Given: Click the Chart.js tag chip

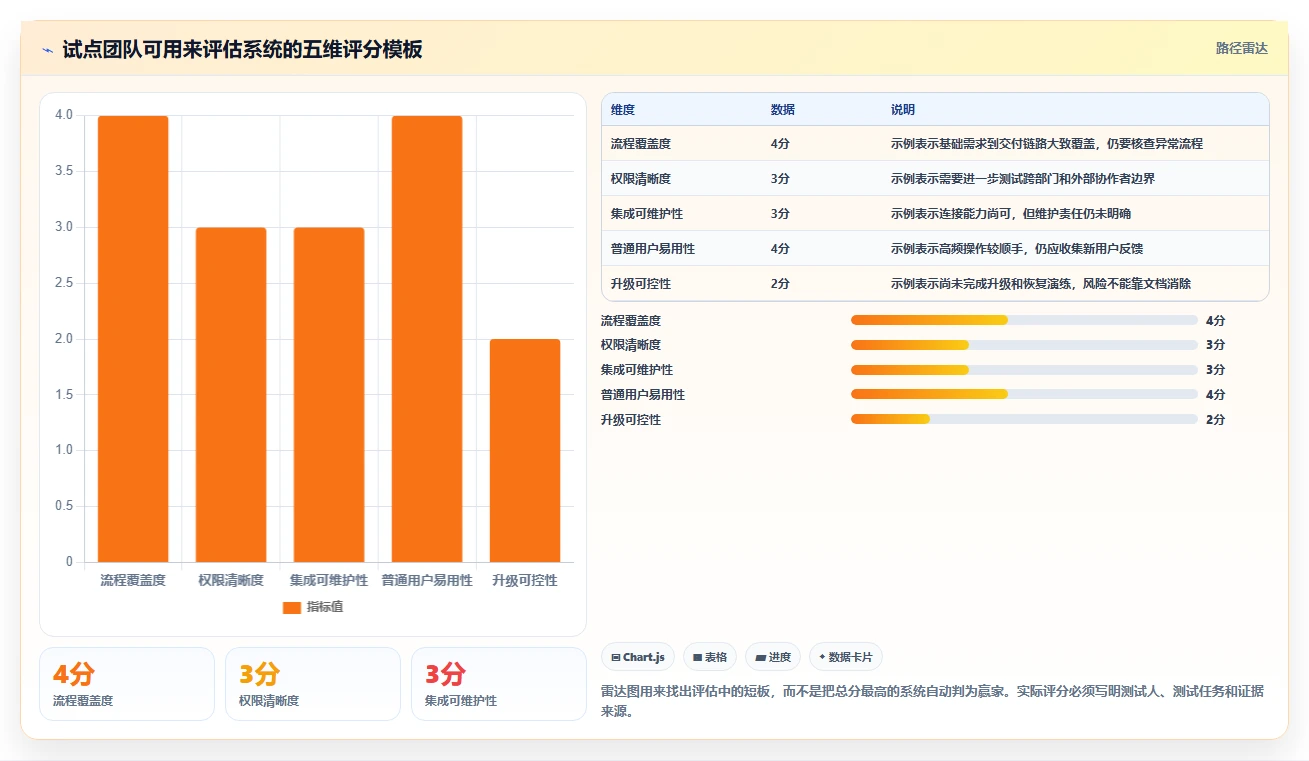Looking at the screenshot, I should pyautogui.click(x=638, y=657).
